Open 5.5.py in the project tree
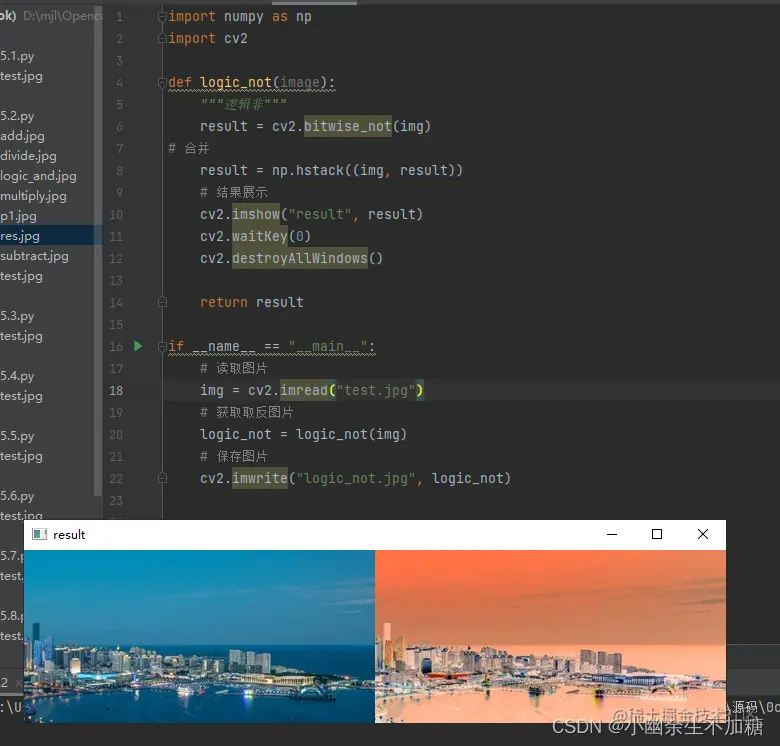Viewport: 780px width, 746px height. (17, 436)
